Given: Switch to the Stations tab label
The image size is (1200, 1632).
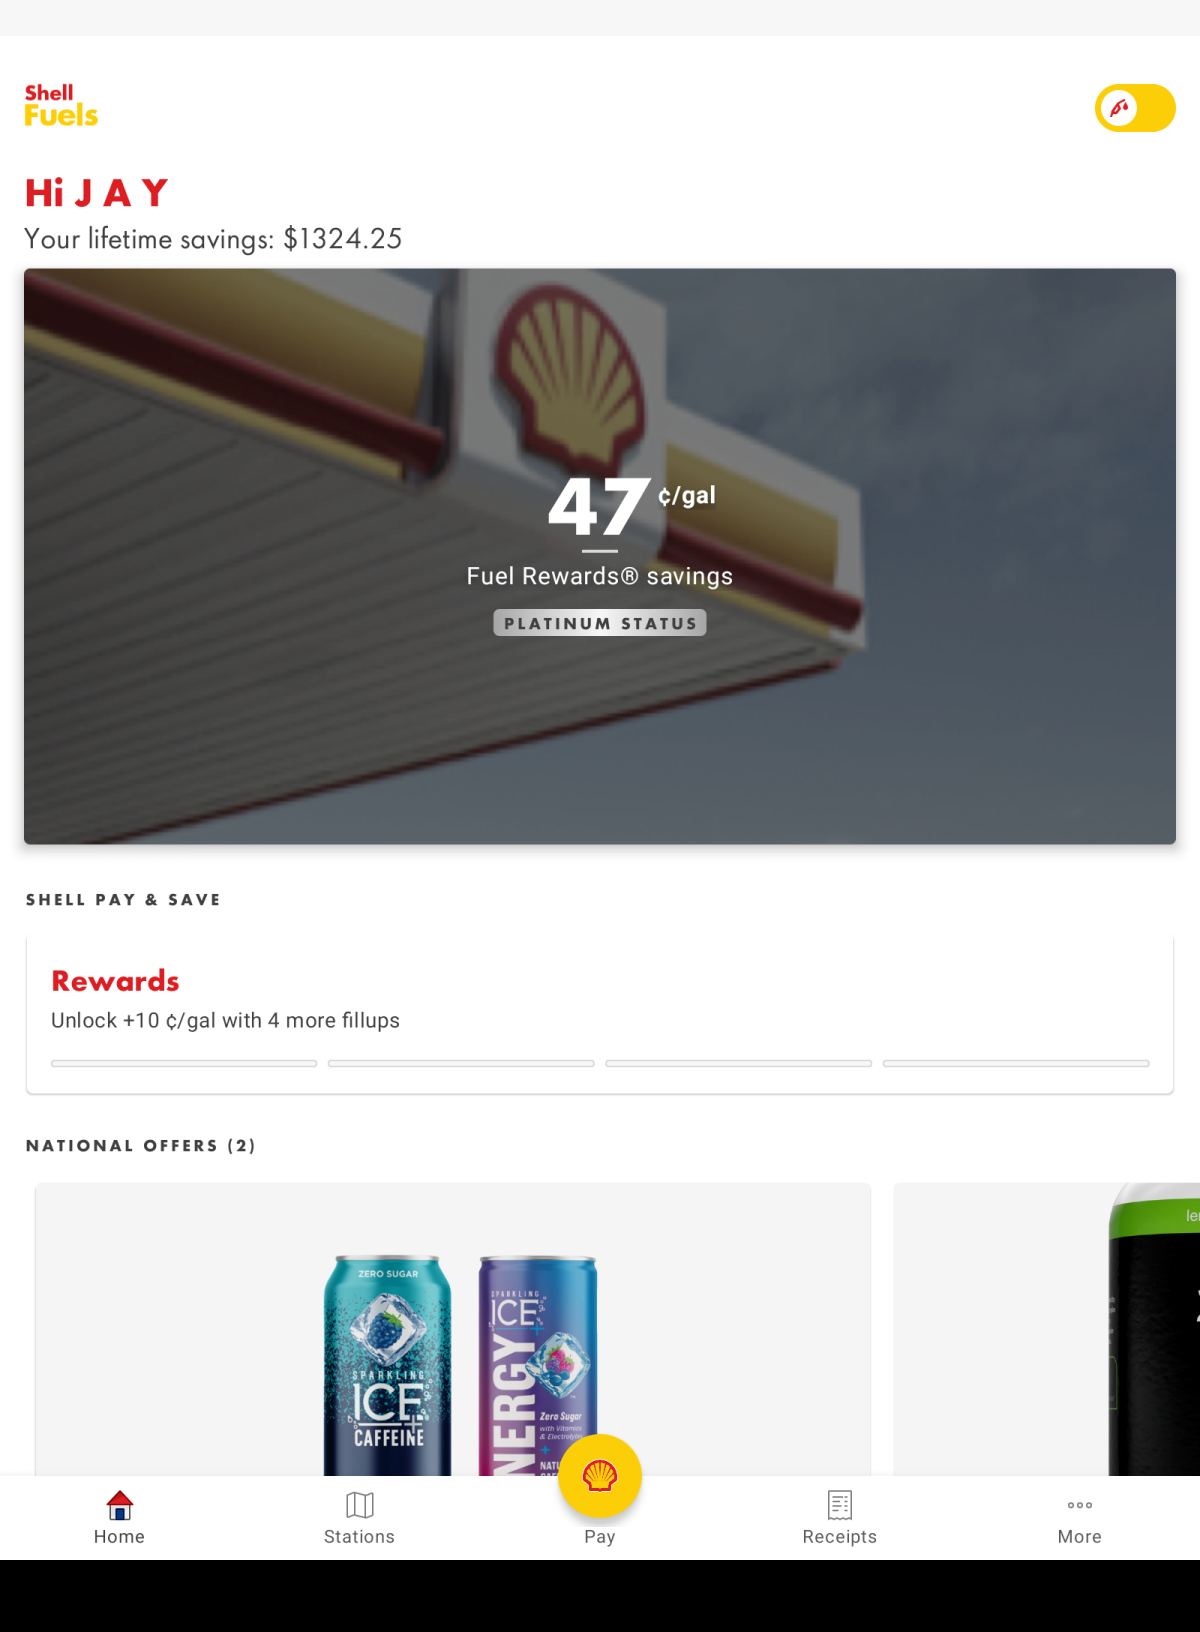Looking at the screenshot, I should [x=360, y=1537].
